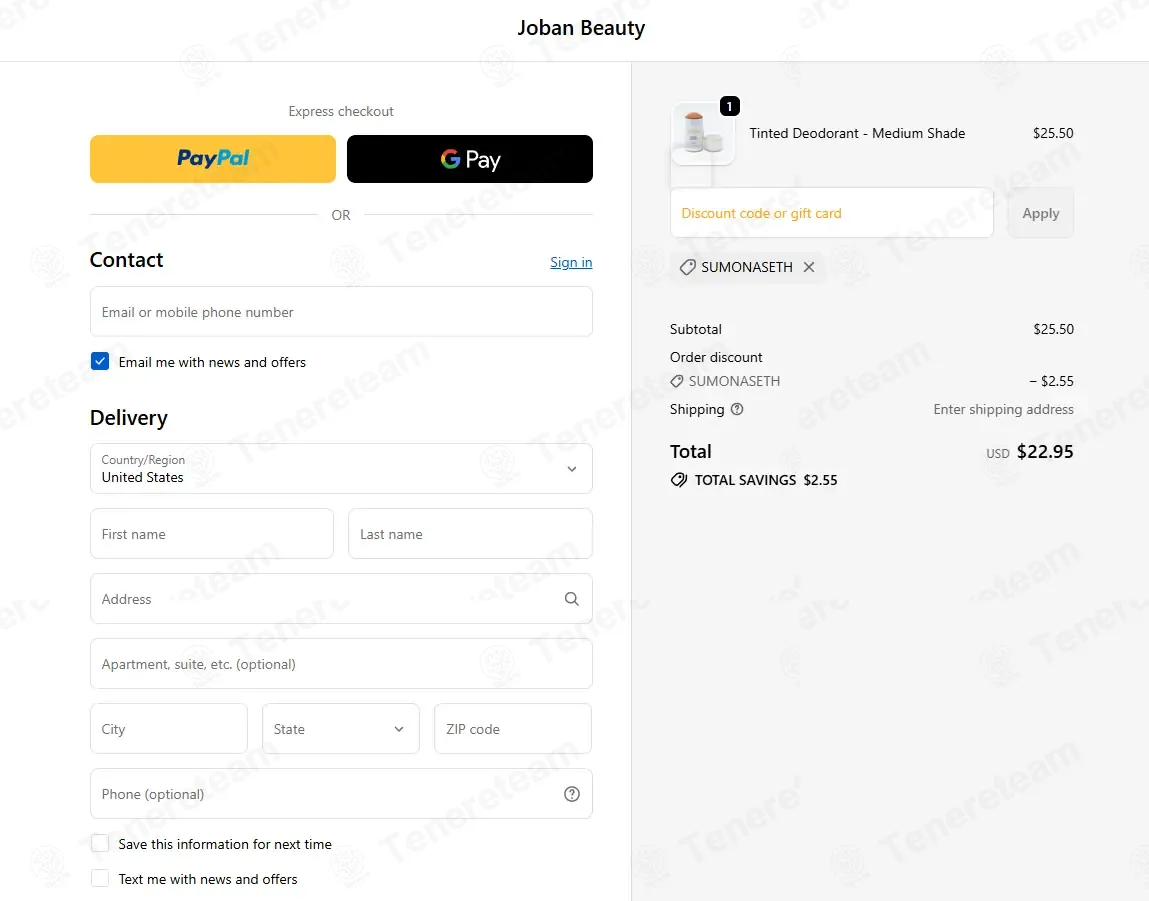Focus the Phone (optional) field
This screenshot has width=1149, height=901.
click(x=341, y=794)
